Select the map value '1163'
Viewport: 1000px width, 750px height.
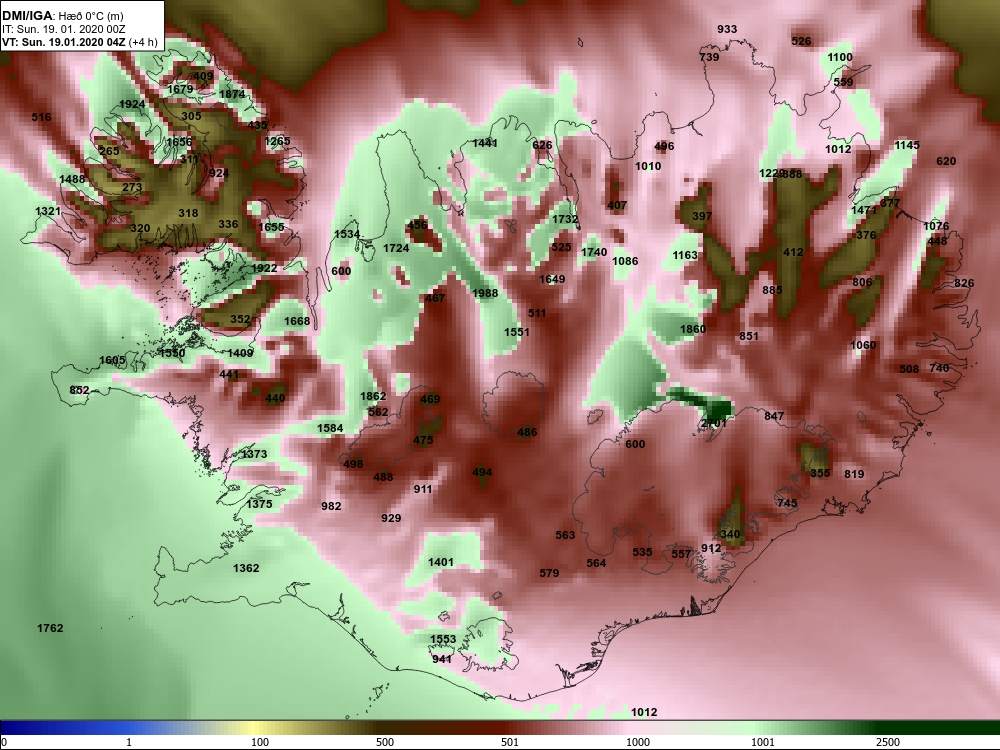coord(685,255)
